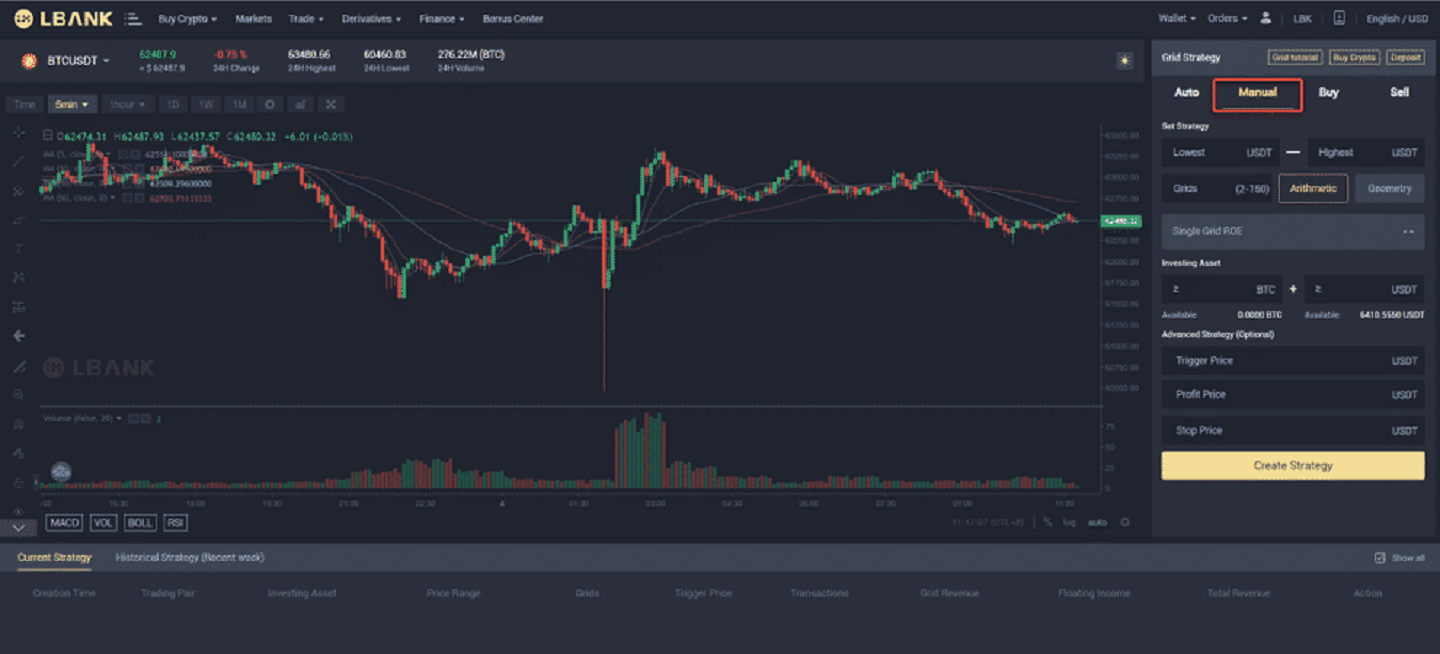This screenshot has width=1440, height=654.
Task: Toggle percentage scale on the chart axis
Action: (x=1047, y=522)
